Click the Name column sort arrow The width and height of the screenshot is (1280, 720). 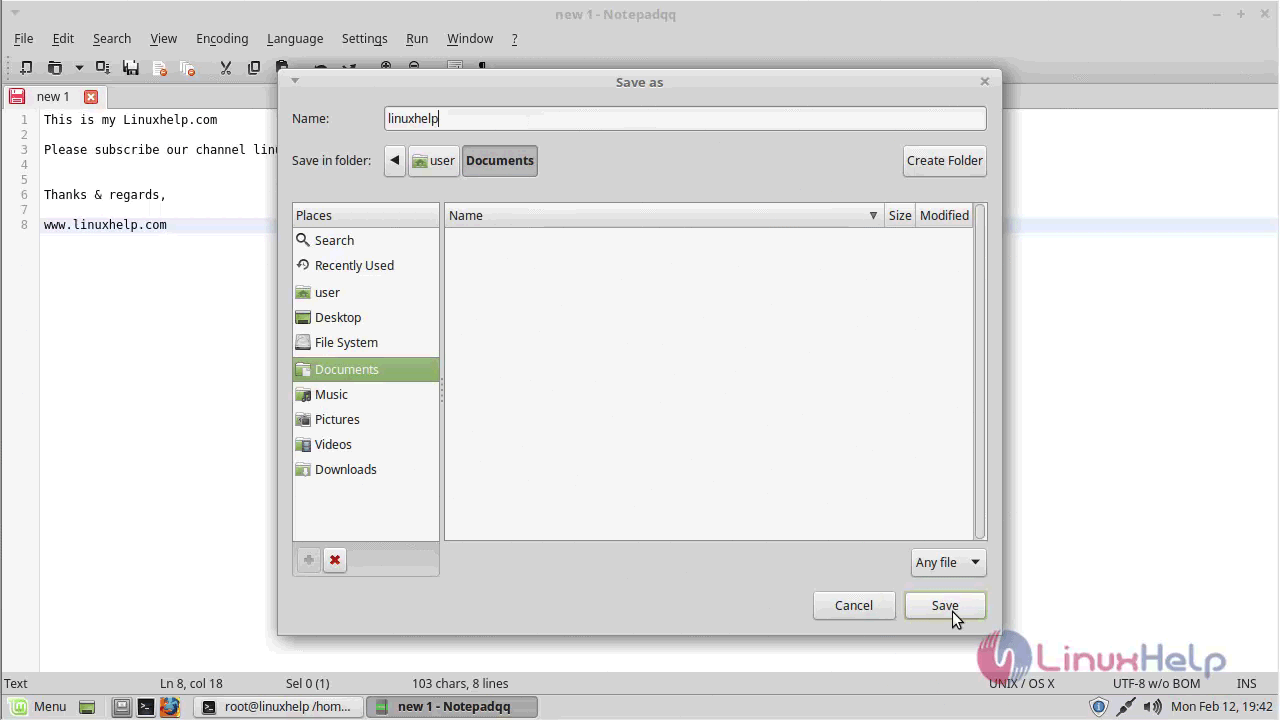point(873,215)
